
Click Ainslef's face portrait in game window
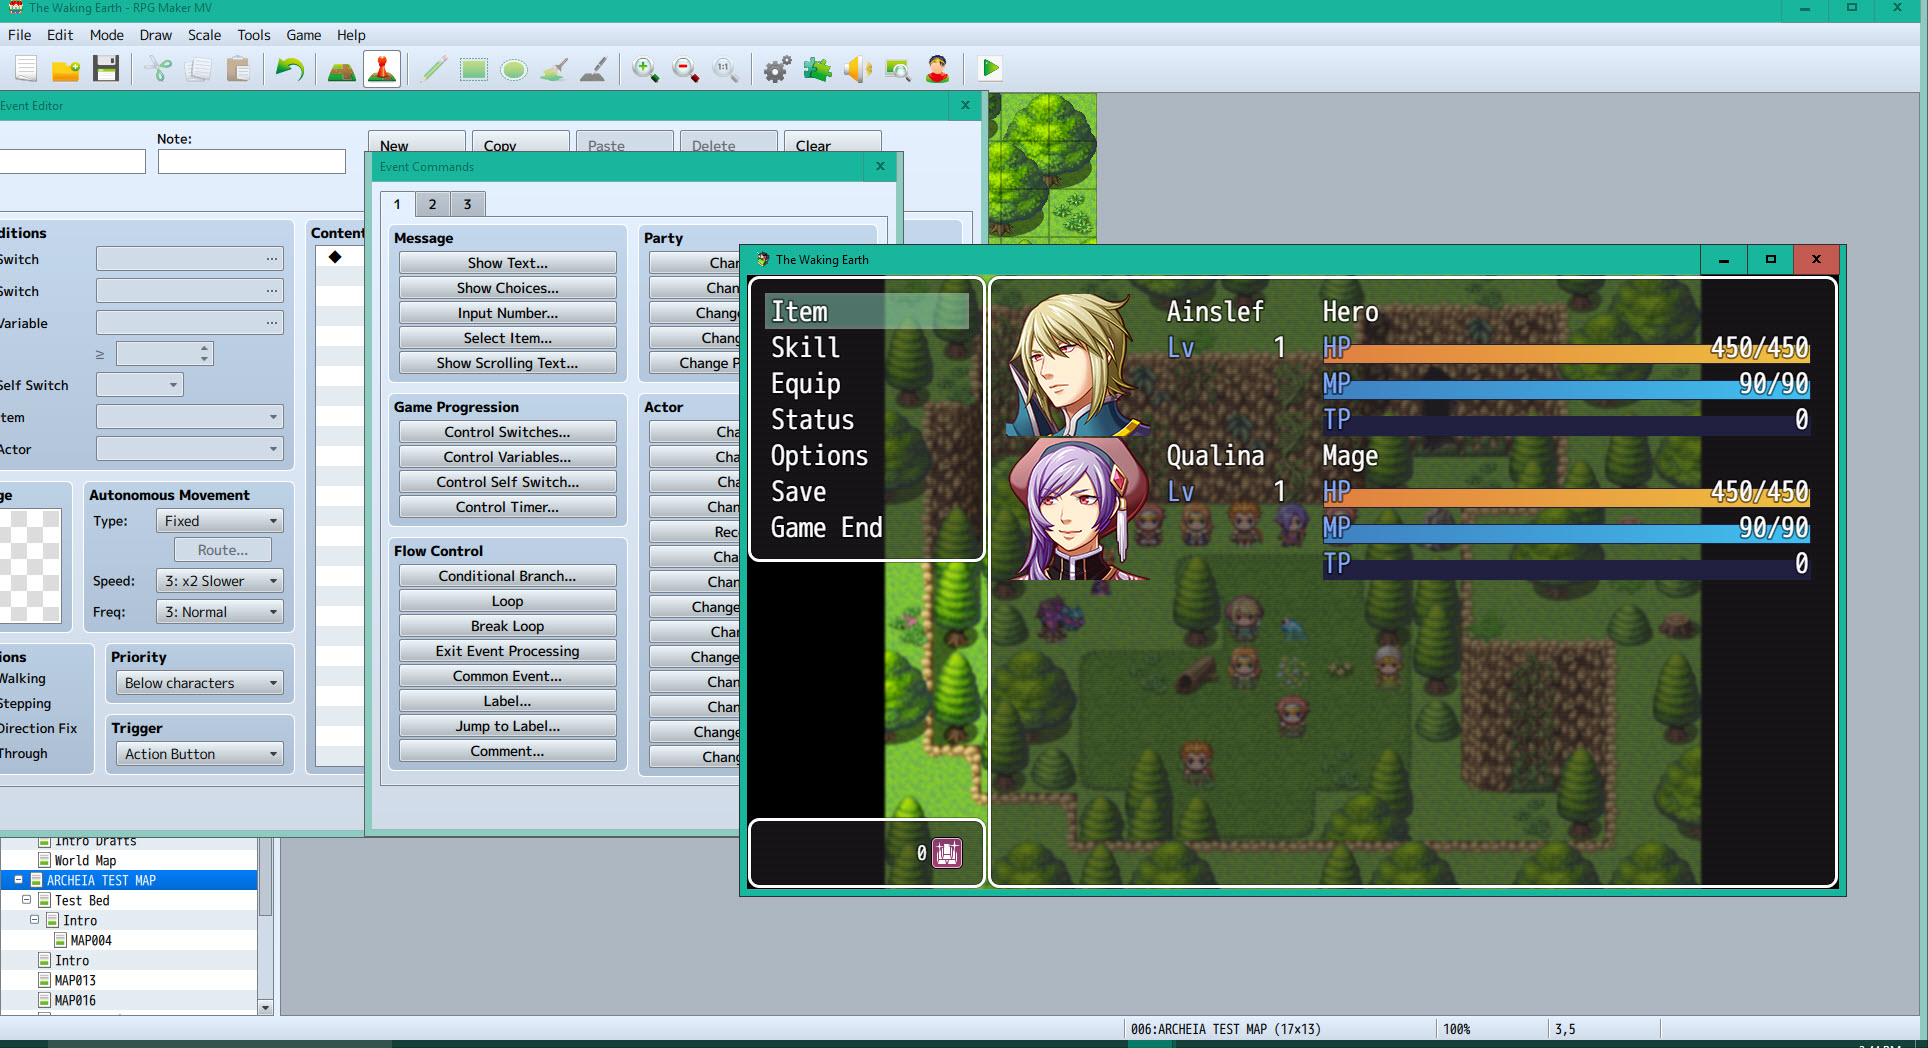[1078, 365]
